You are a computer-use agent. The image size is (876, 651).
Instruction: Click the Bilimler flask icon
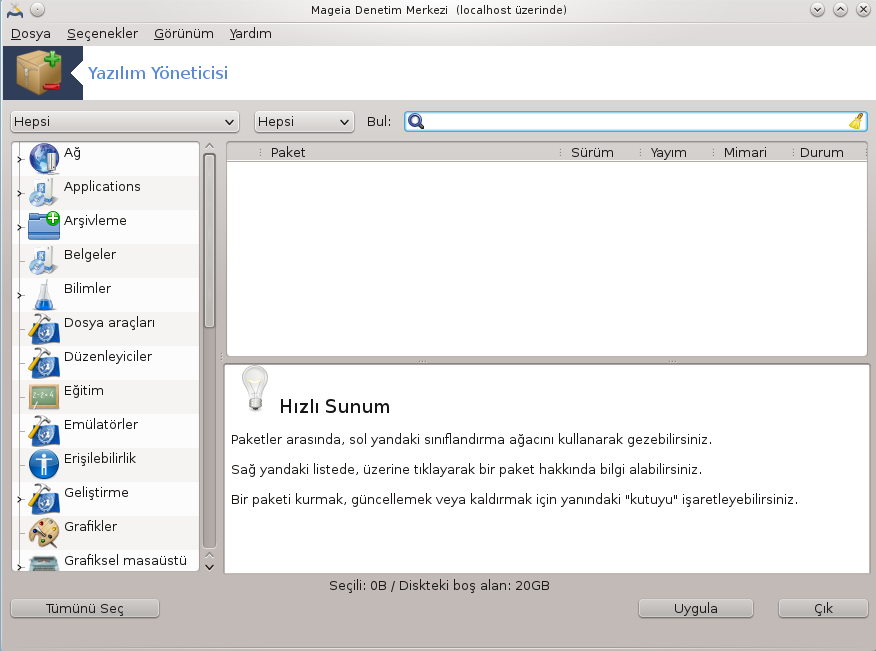(44, 294)
